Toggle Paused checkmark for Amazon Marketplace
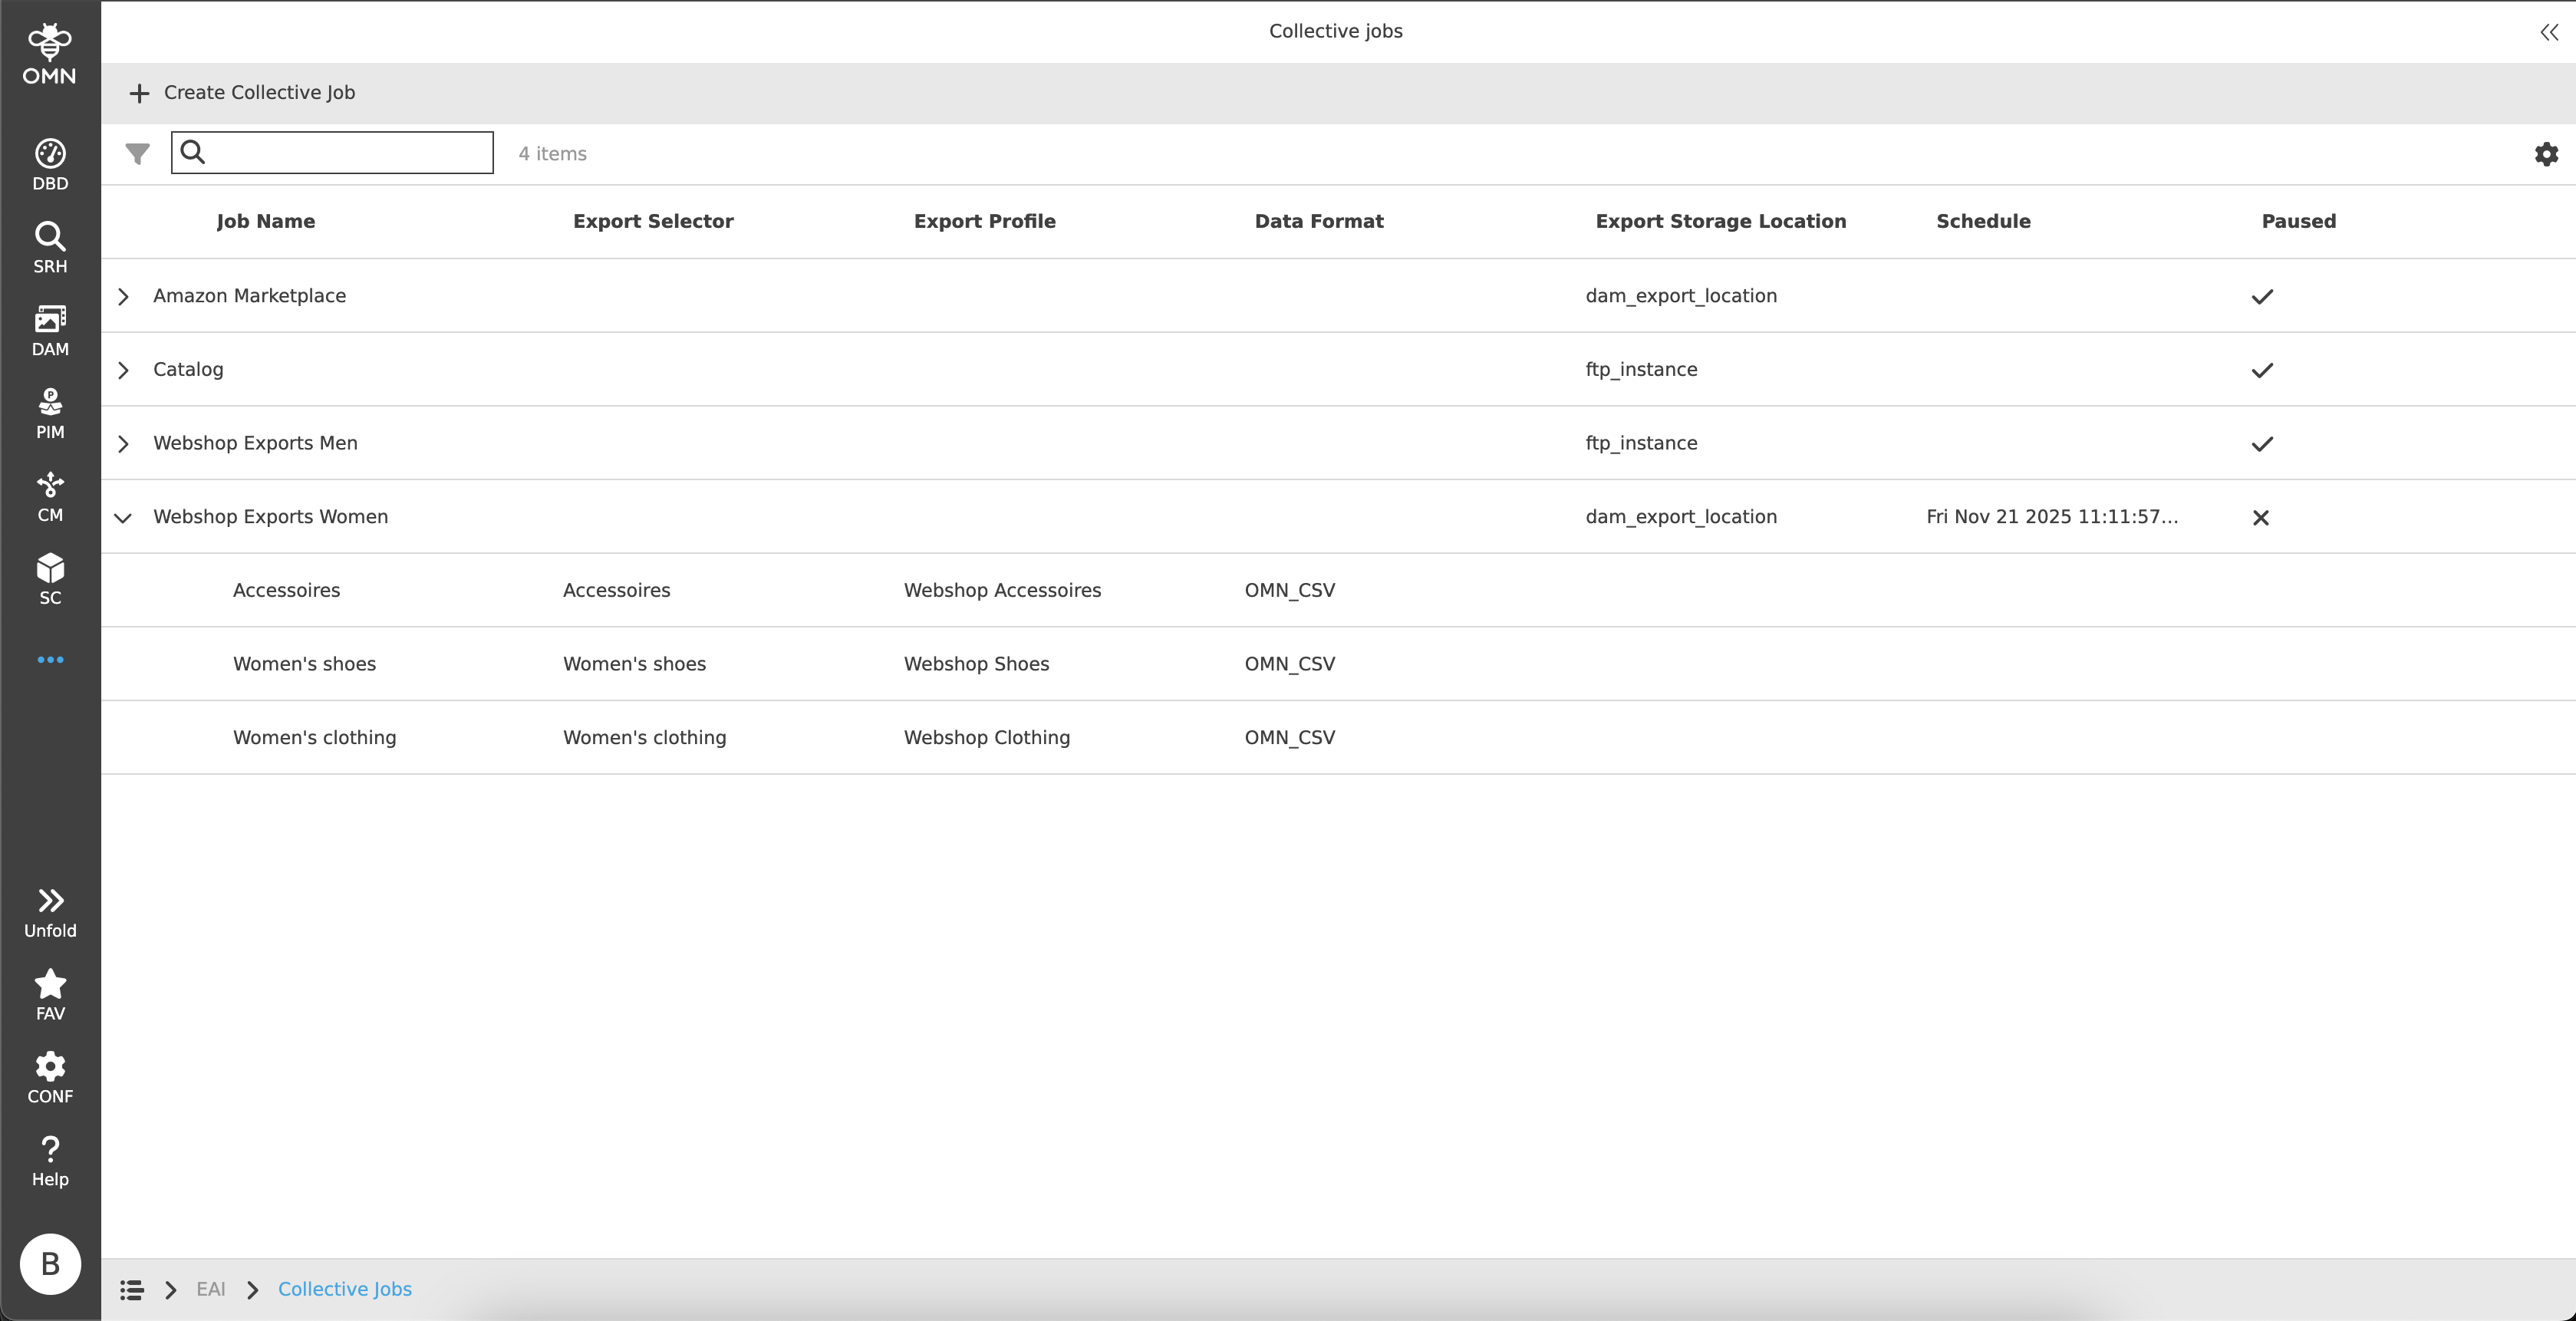This screenshot has width=2576, height=1321. click(x=2262, y=296)
